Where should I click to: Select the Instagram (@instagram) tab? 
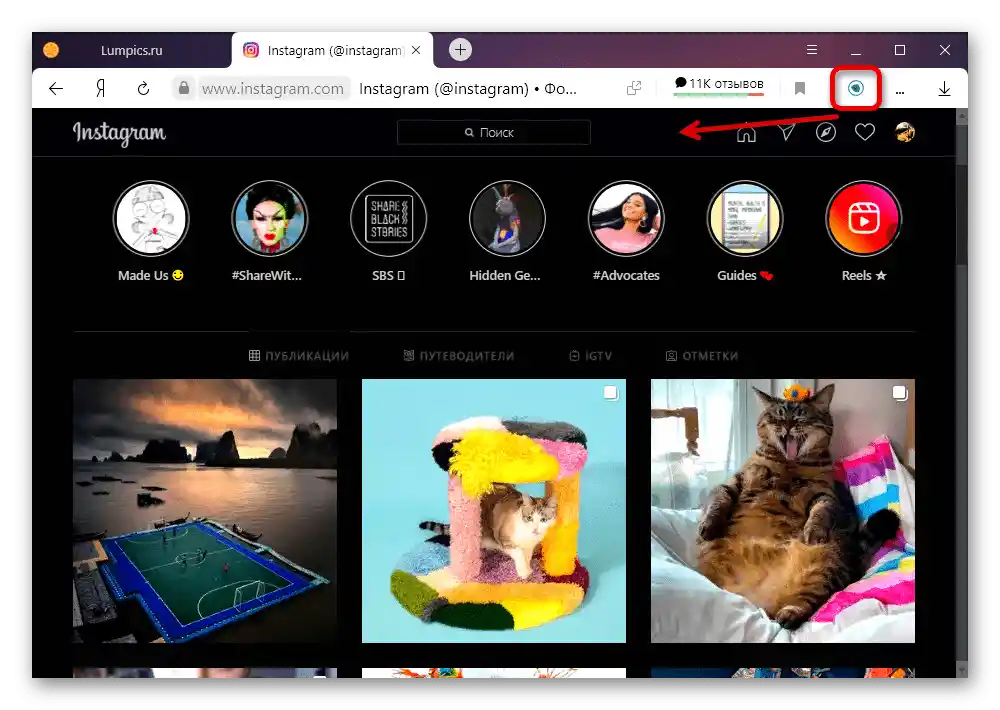coord(332,50)
